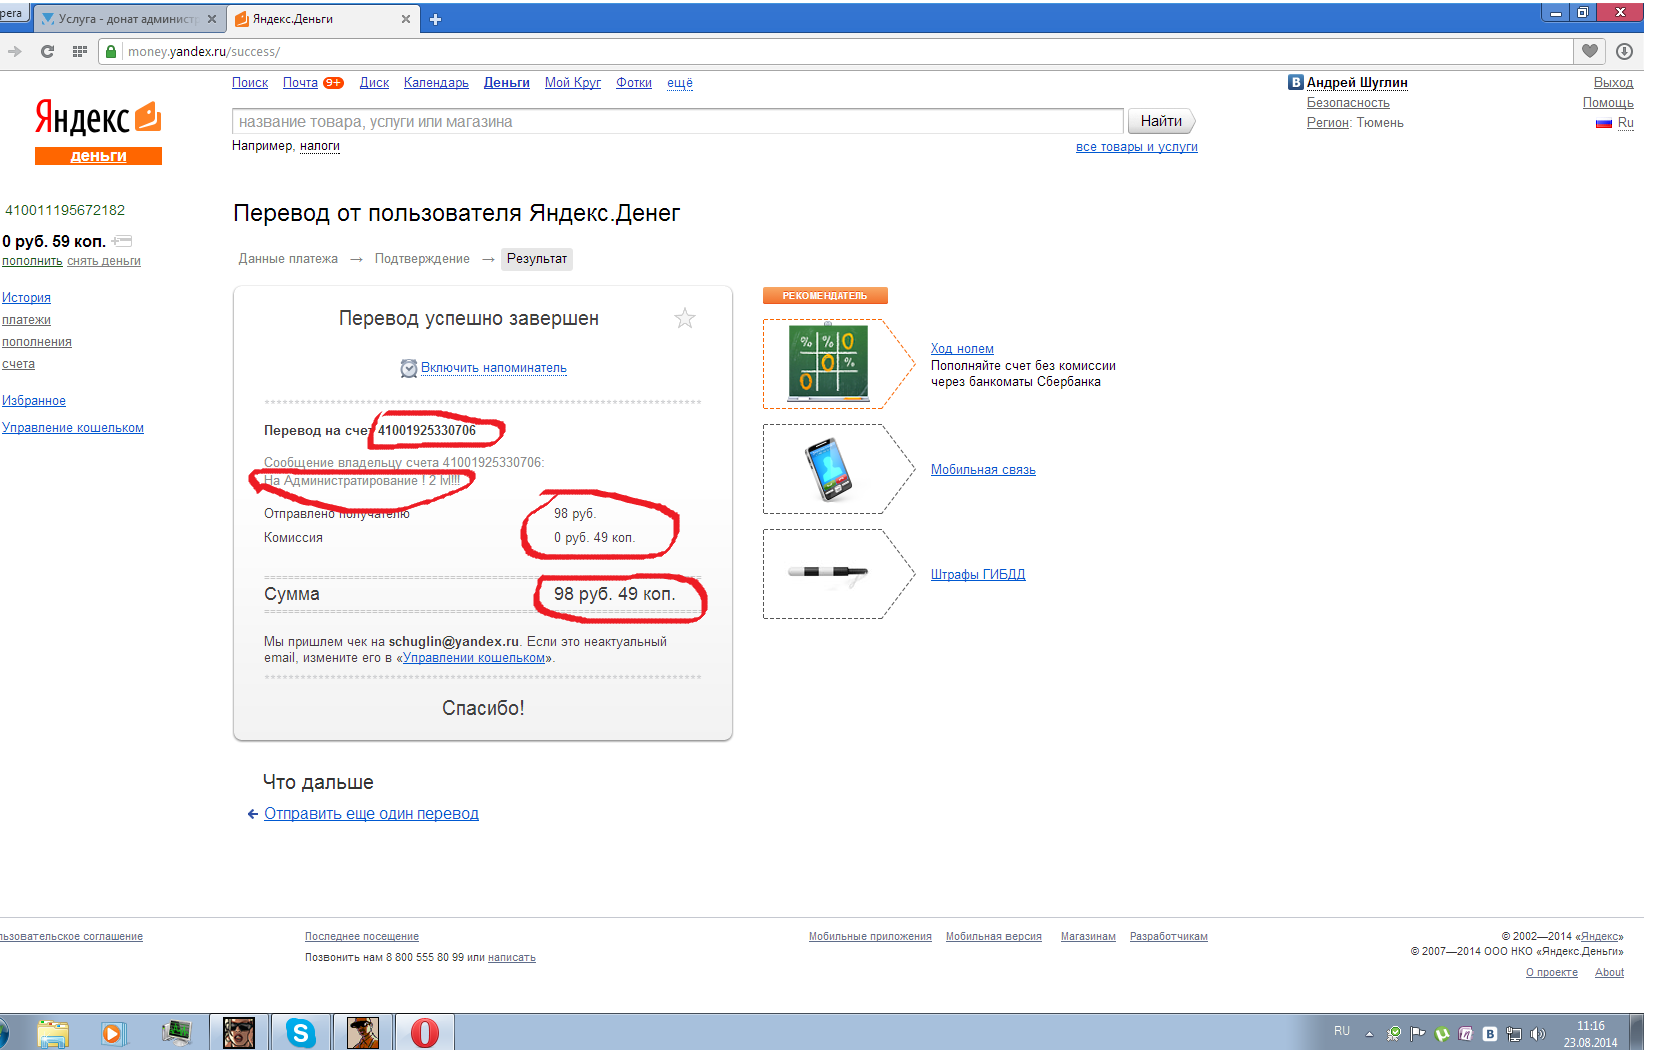Viewport: 1680px width, 1050px height.
Task: Open the Диск service link
Action: 374,83
